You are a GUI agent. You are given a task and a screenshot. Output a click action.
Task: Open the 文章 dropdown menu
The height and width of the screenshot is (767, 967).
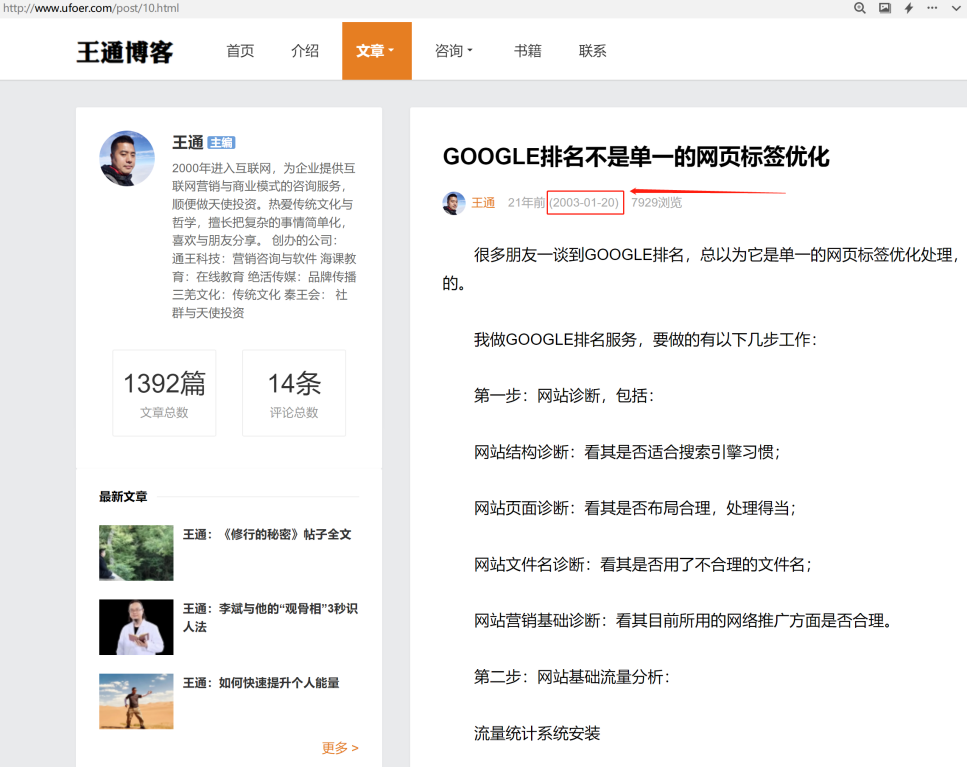point(377,51)
